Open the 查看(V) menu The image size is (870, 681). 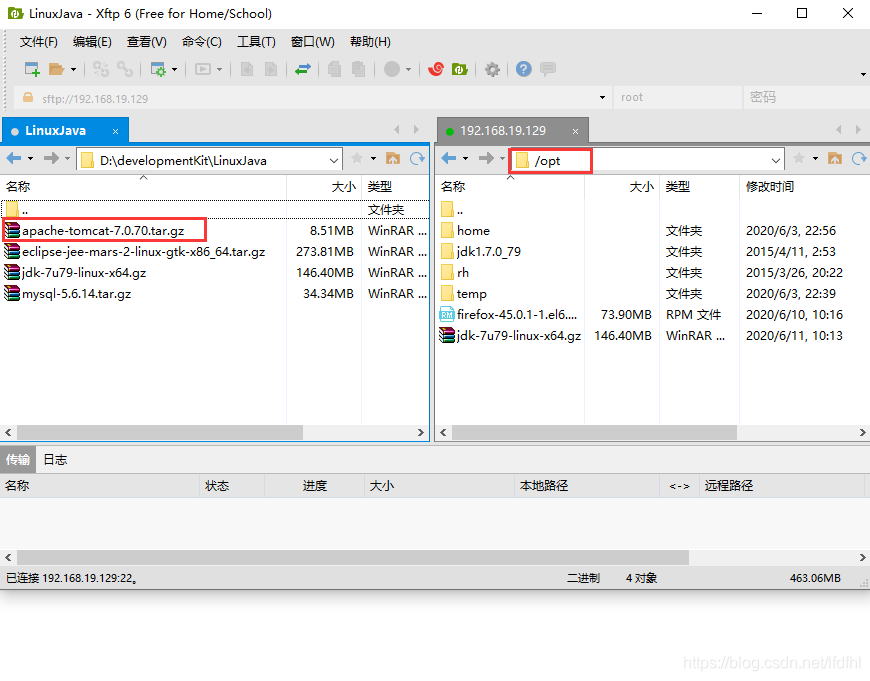pos(146,42)
